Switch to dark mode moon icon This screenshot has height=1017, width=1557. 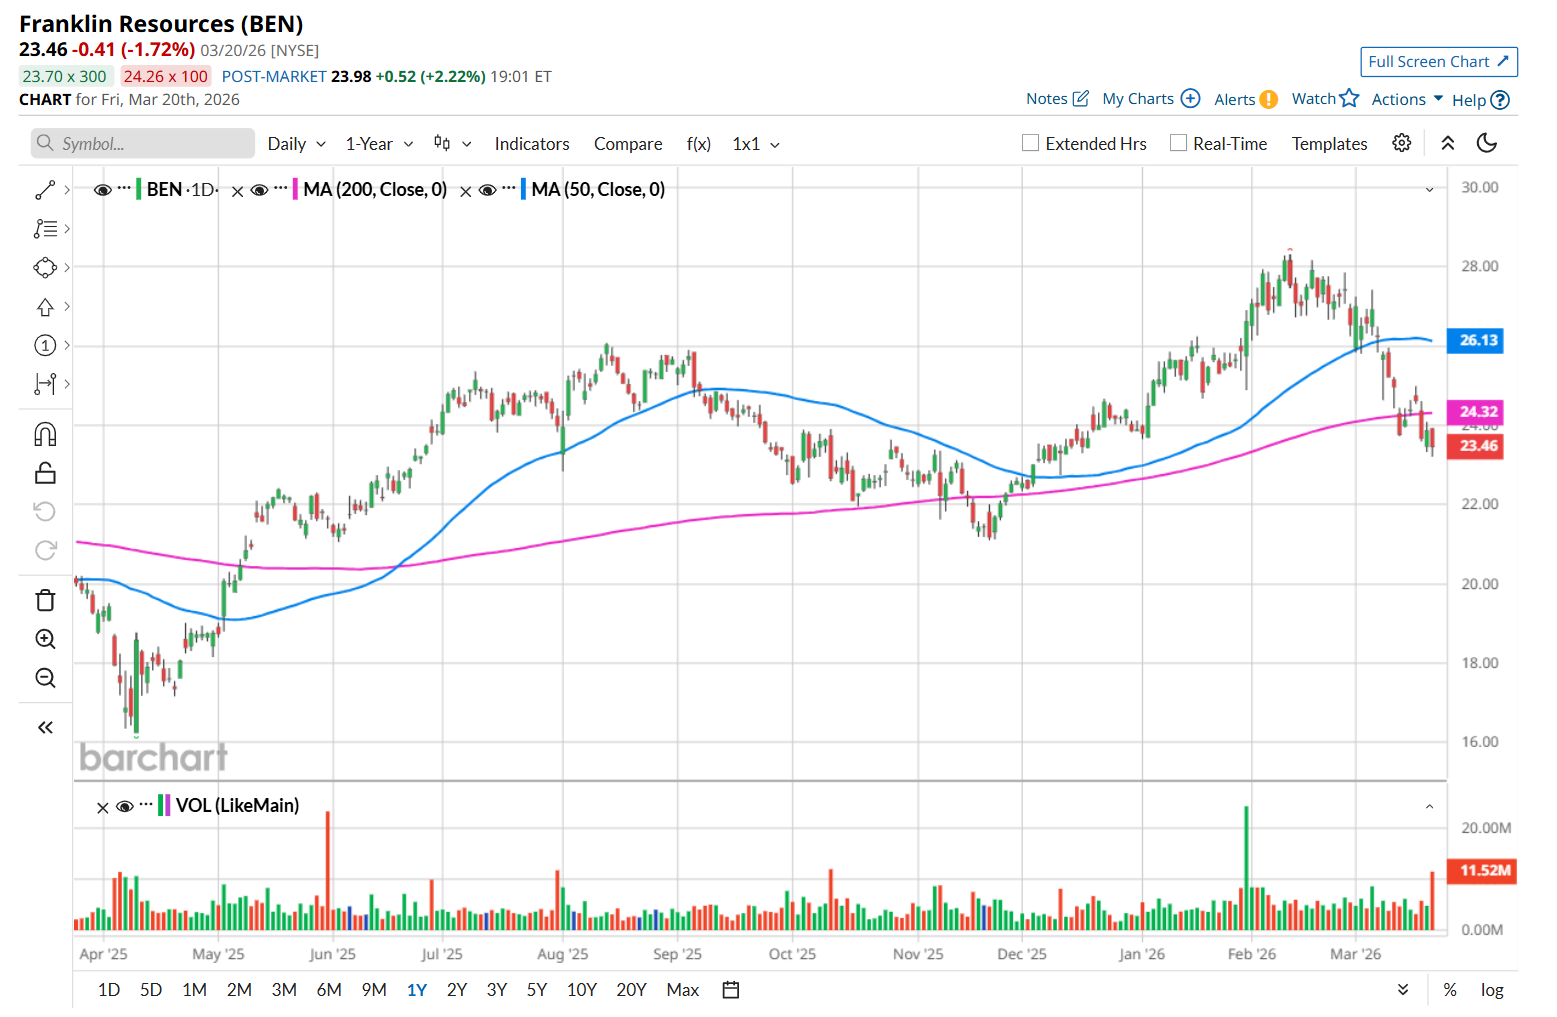tap(1487, 143)
